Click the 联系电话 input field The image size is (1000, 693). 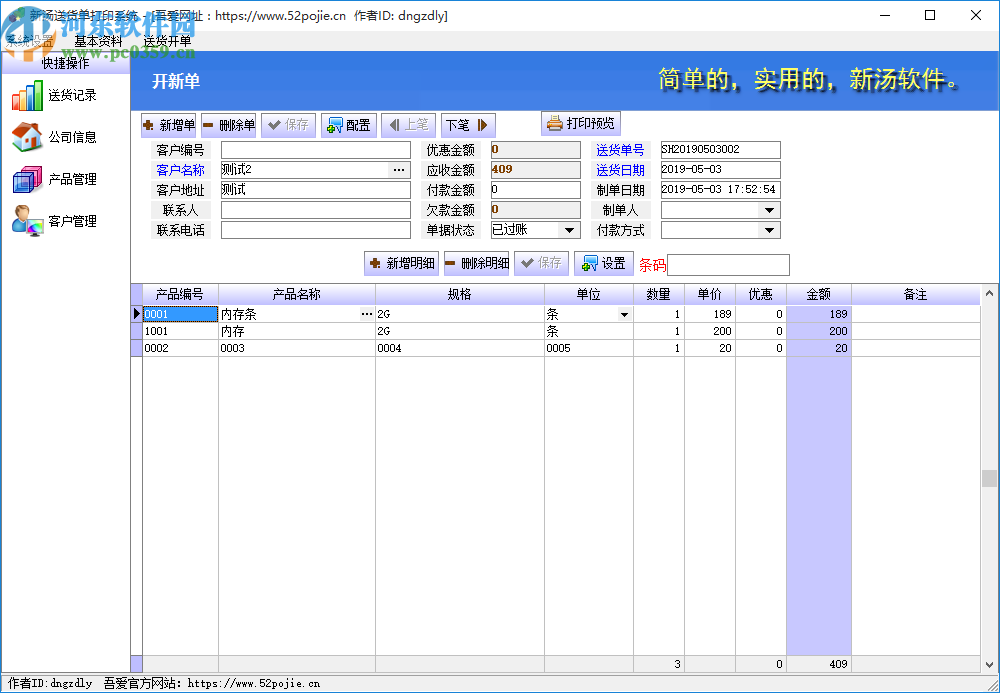(316, 230)
